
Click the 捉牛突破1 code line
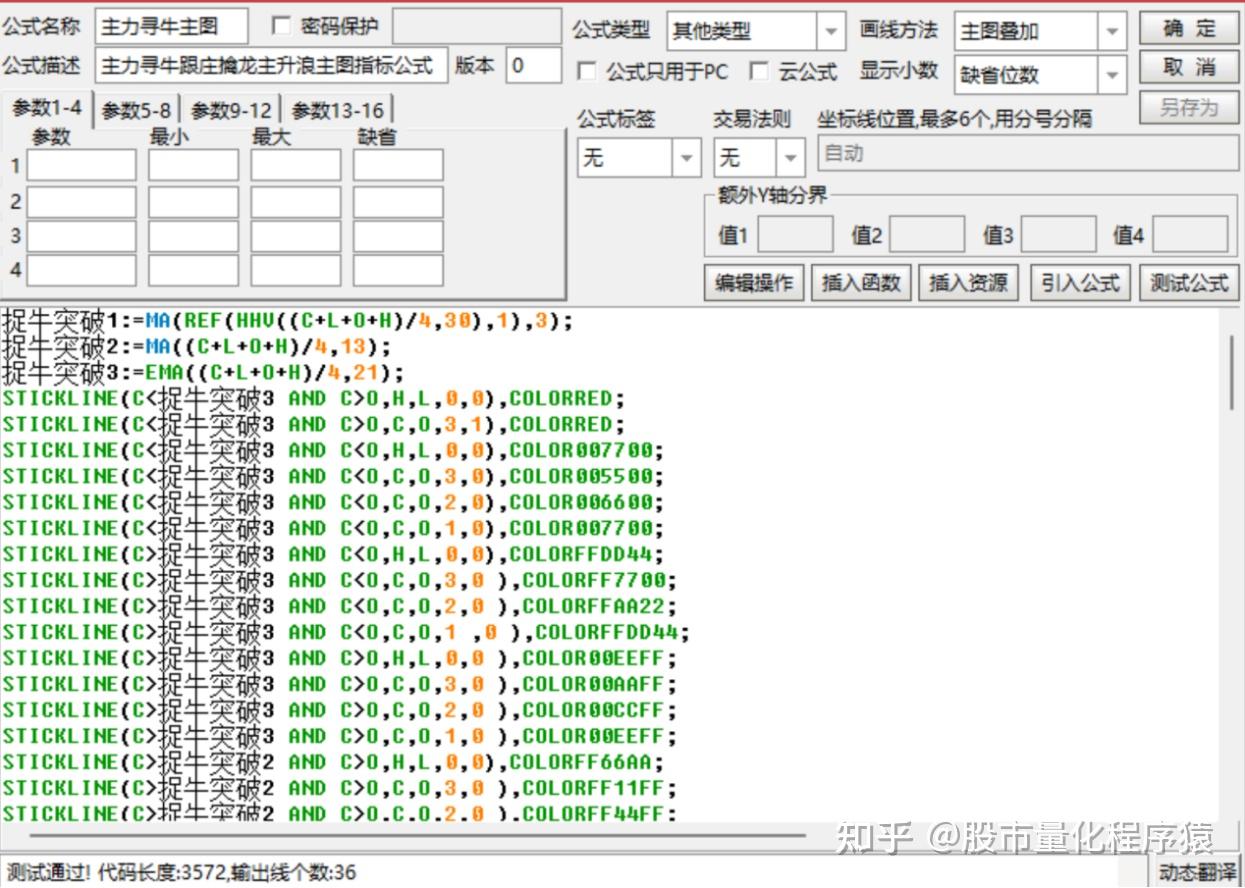point(288,322)
